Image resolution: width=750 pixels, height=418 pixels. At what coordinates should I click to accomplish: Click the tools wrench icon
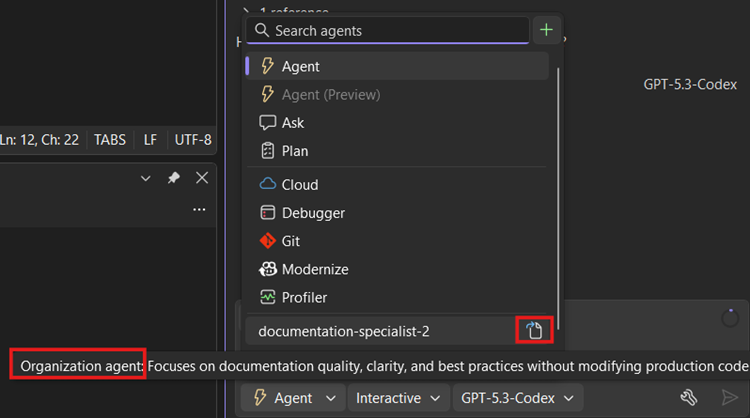(689, 397)
